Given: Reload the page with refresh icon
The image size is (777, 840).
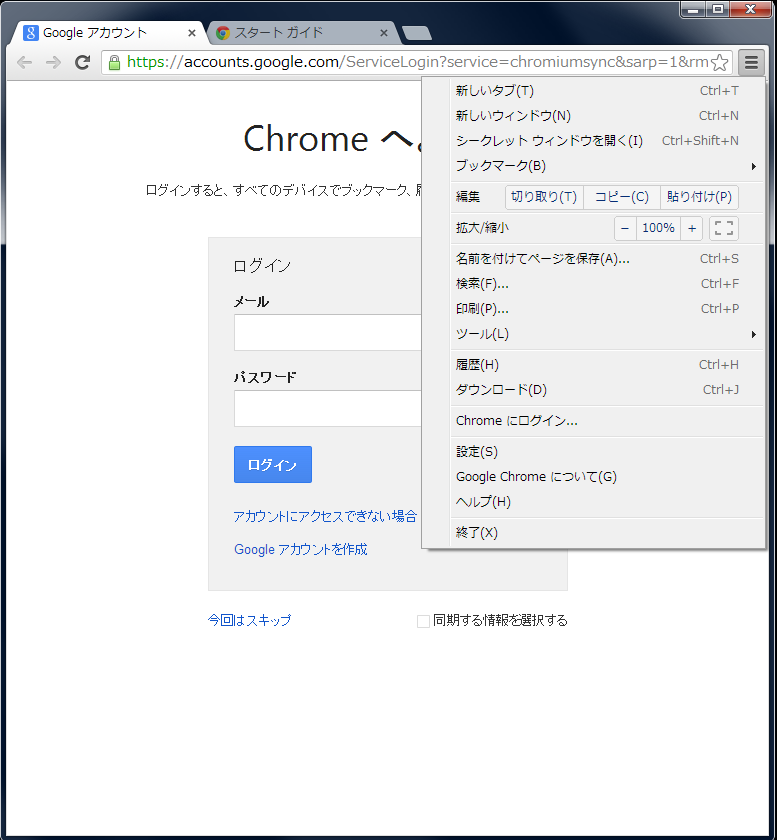Looking at the screenshot, I should pyautogui.click(x=82, y=63).
